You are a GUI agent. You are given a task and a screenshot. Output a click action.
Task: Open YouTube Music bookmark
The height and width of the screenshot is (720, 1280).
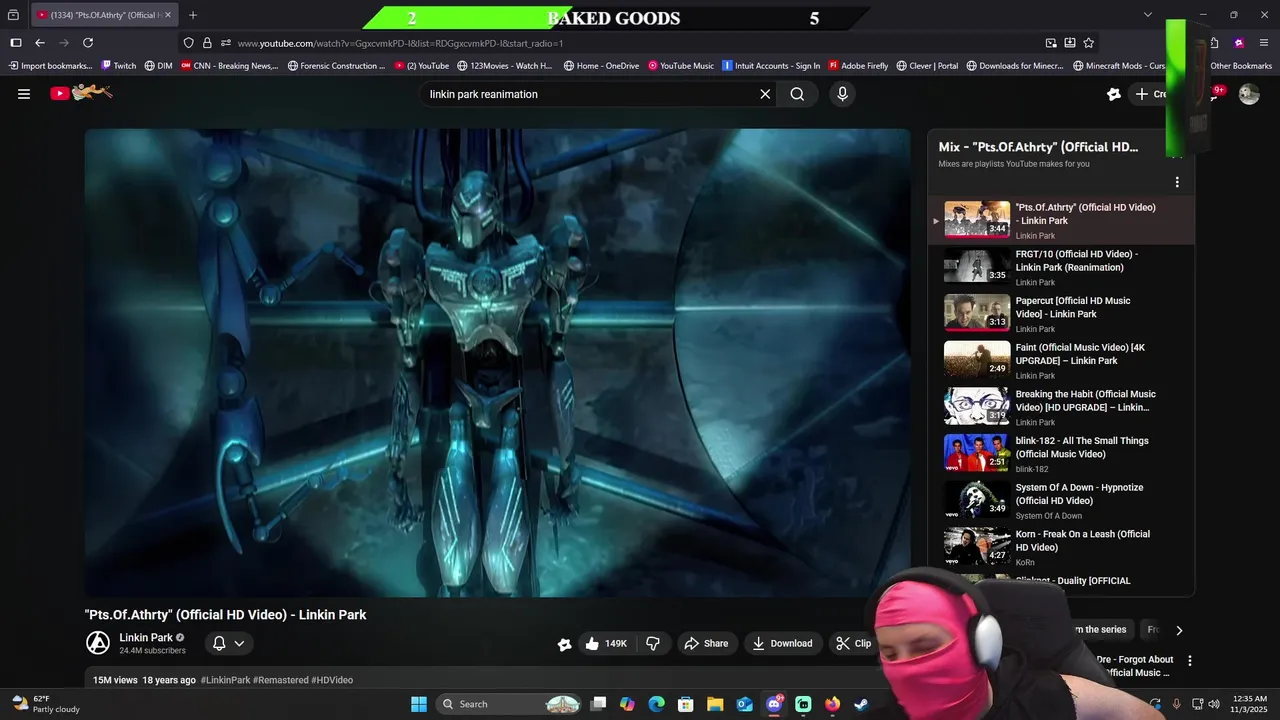(x=681, y=66)
